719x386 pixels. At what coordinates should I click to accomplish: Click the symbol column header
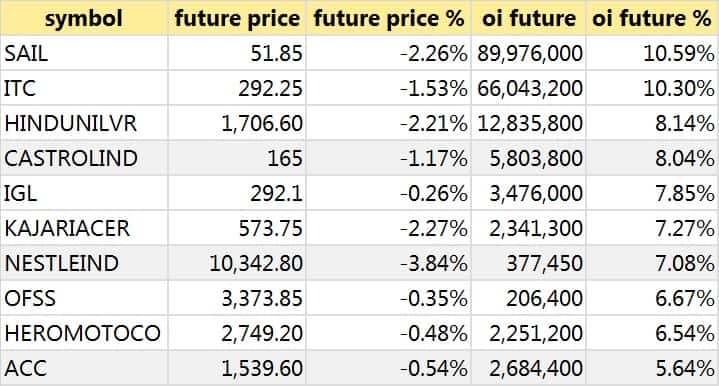coord(84,18)
